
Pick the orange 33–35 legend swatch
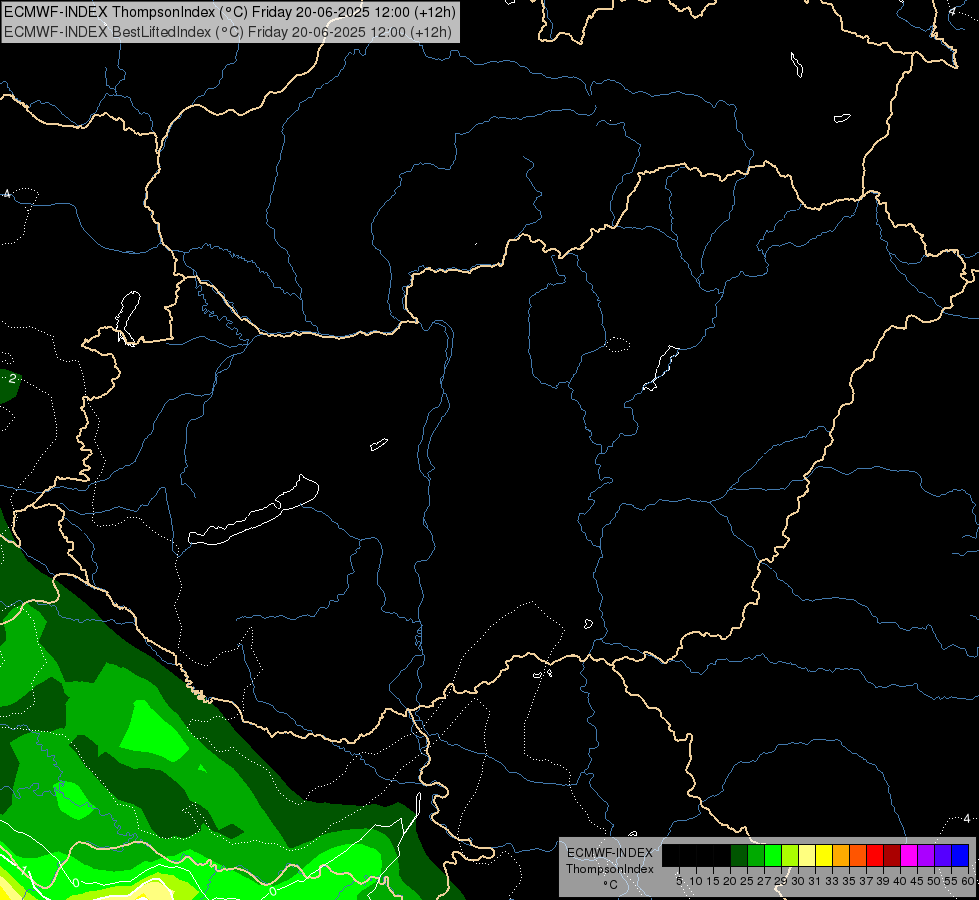[840, 855]
